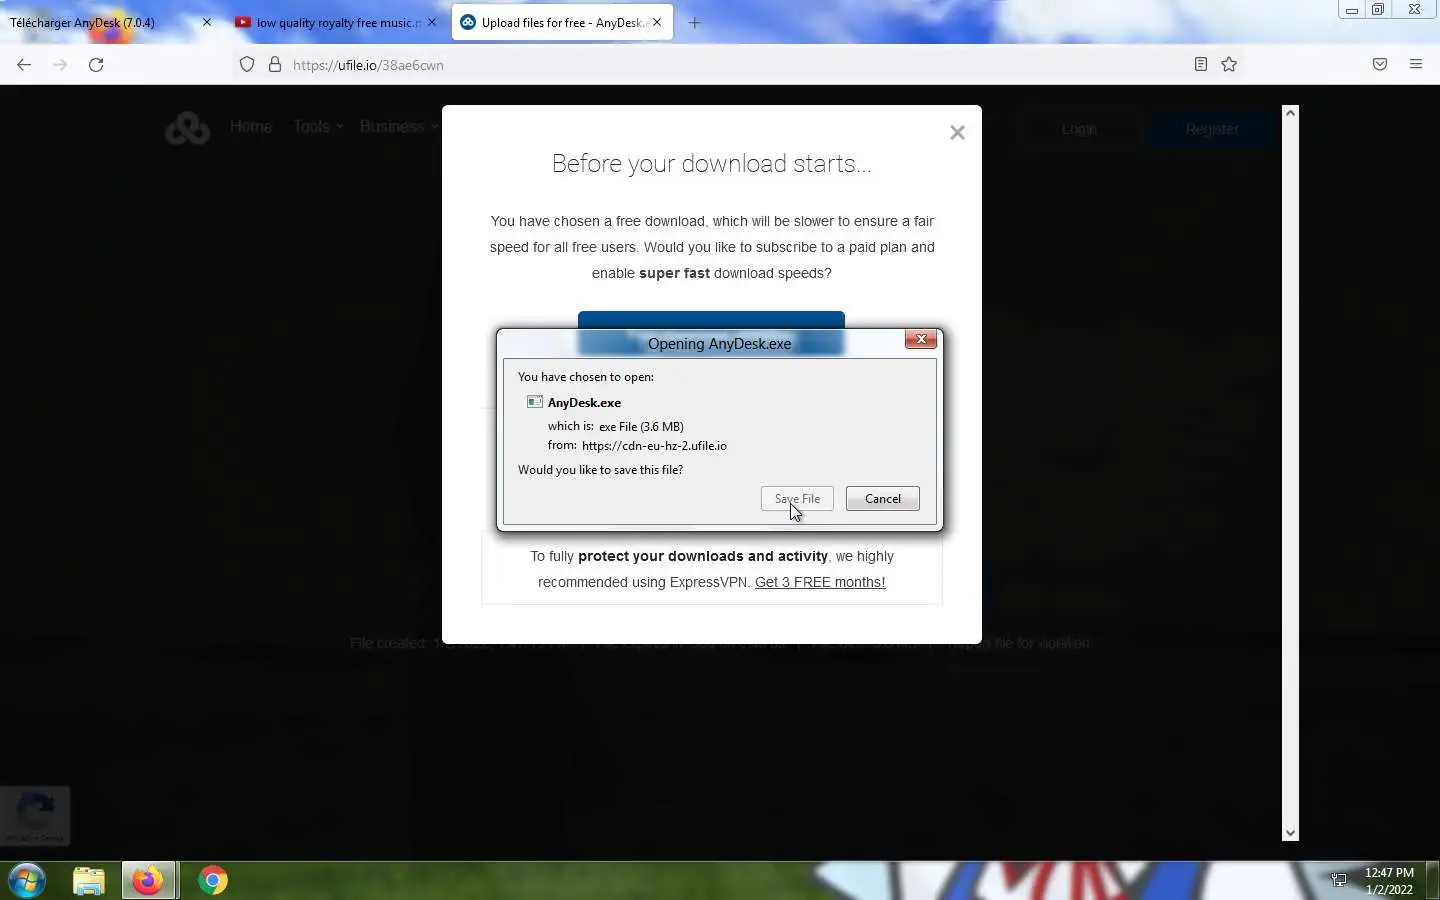
Task: Go forward one page
Action: [60, 65]
